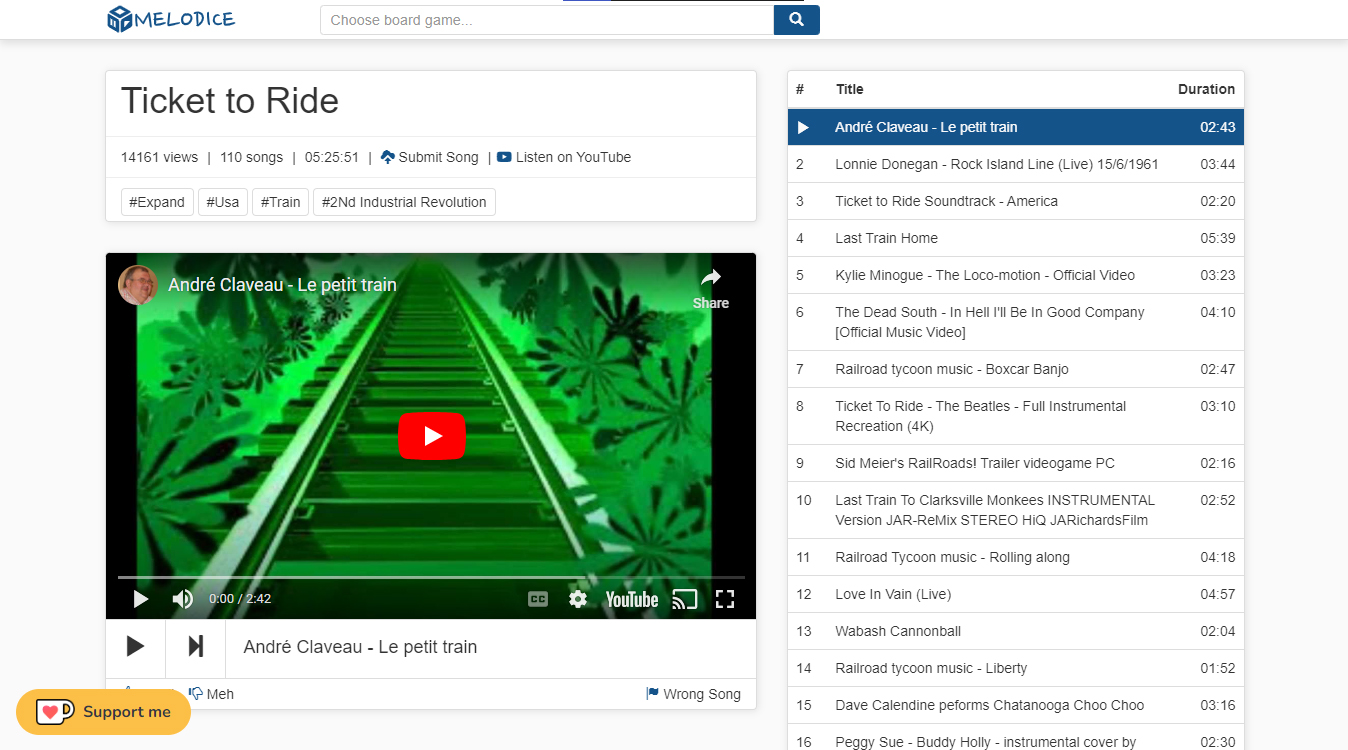1348x750 pixels.
Task: Report Wrong Song flag link
Action: [694, 694]
